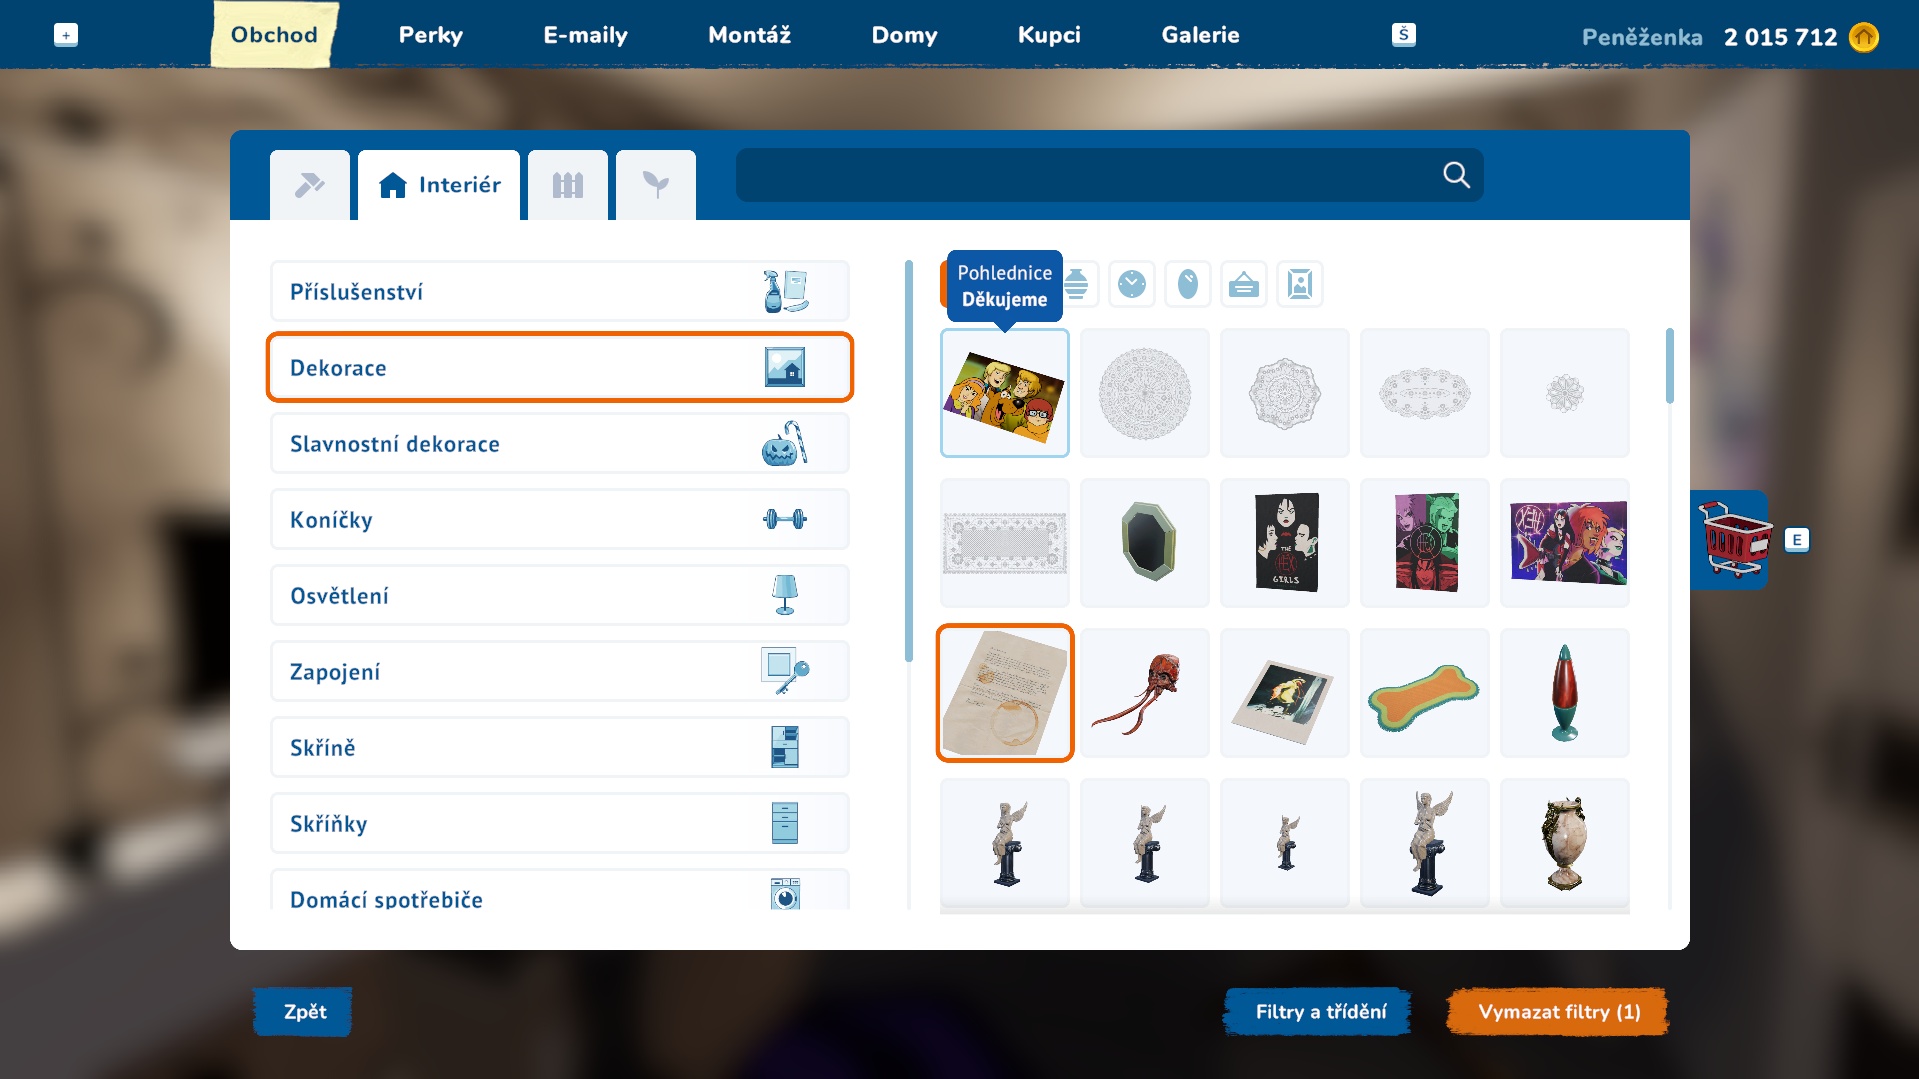Select the hanging sign filter icon

(x=1243, y=285)
